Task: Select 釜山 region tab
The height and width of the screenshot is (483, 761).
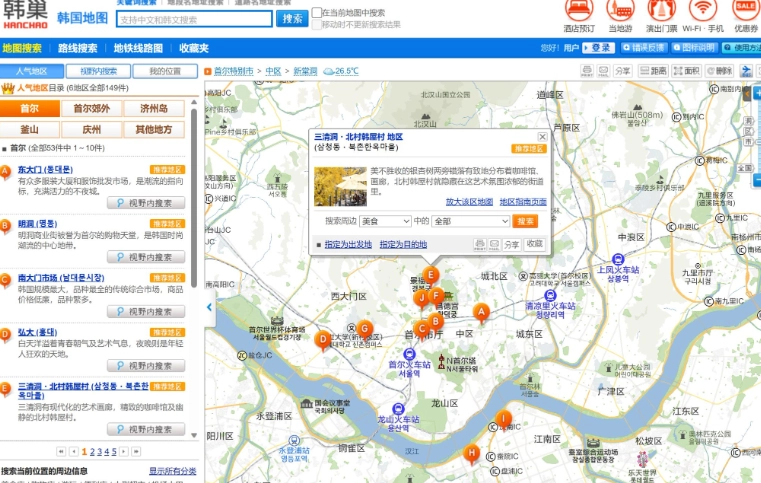Action: tap(30, 130)
